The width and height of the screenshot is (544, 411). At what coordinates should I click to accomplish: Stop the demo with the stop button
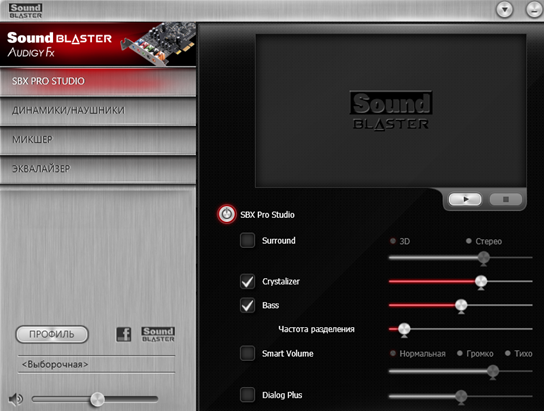(506, 199)
